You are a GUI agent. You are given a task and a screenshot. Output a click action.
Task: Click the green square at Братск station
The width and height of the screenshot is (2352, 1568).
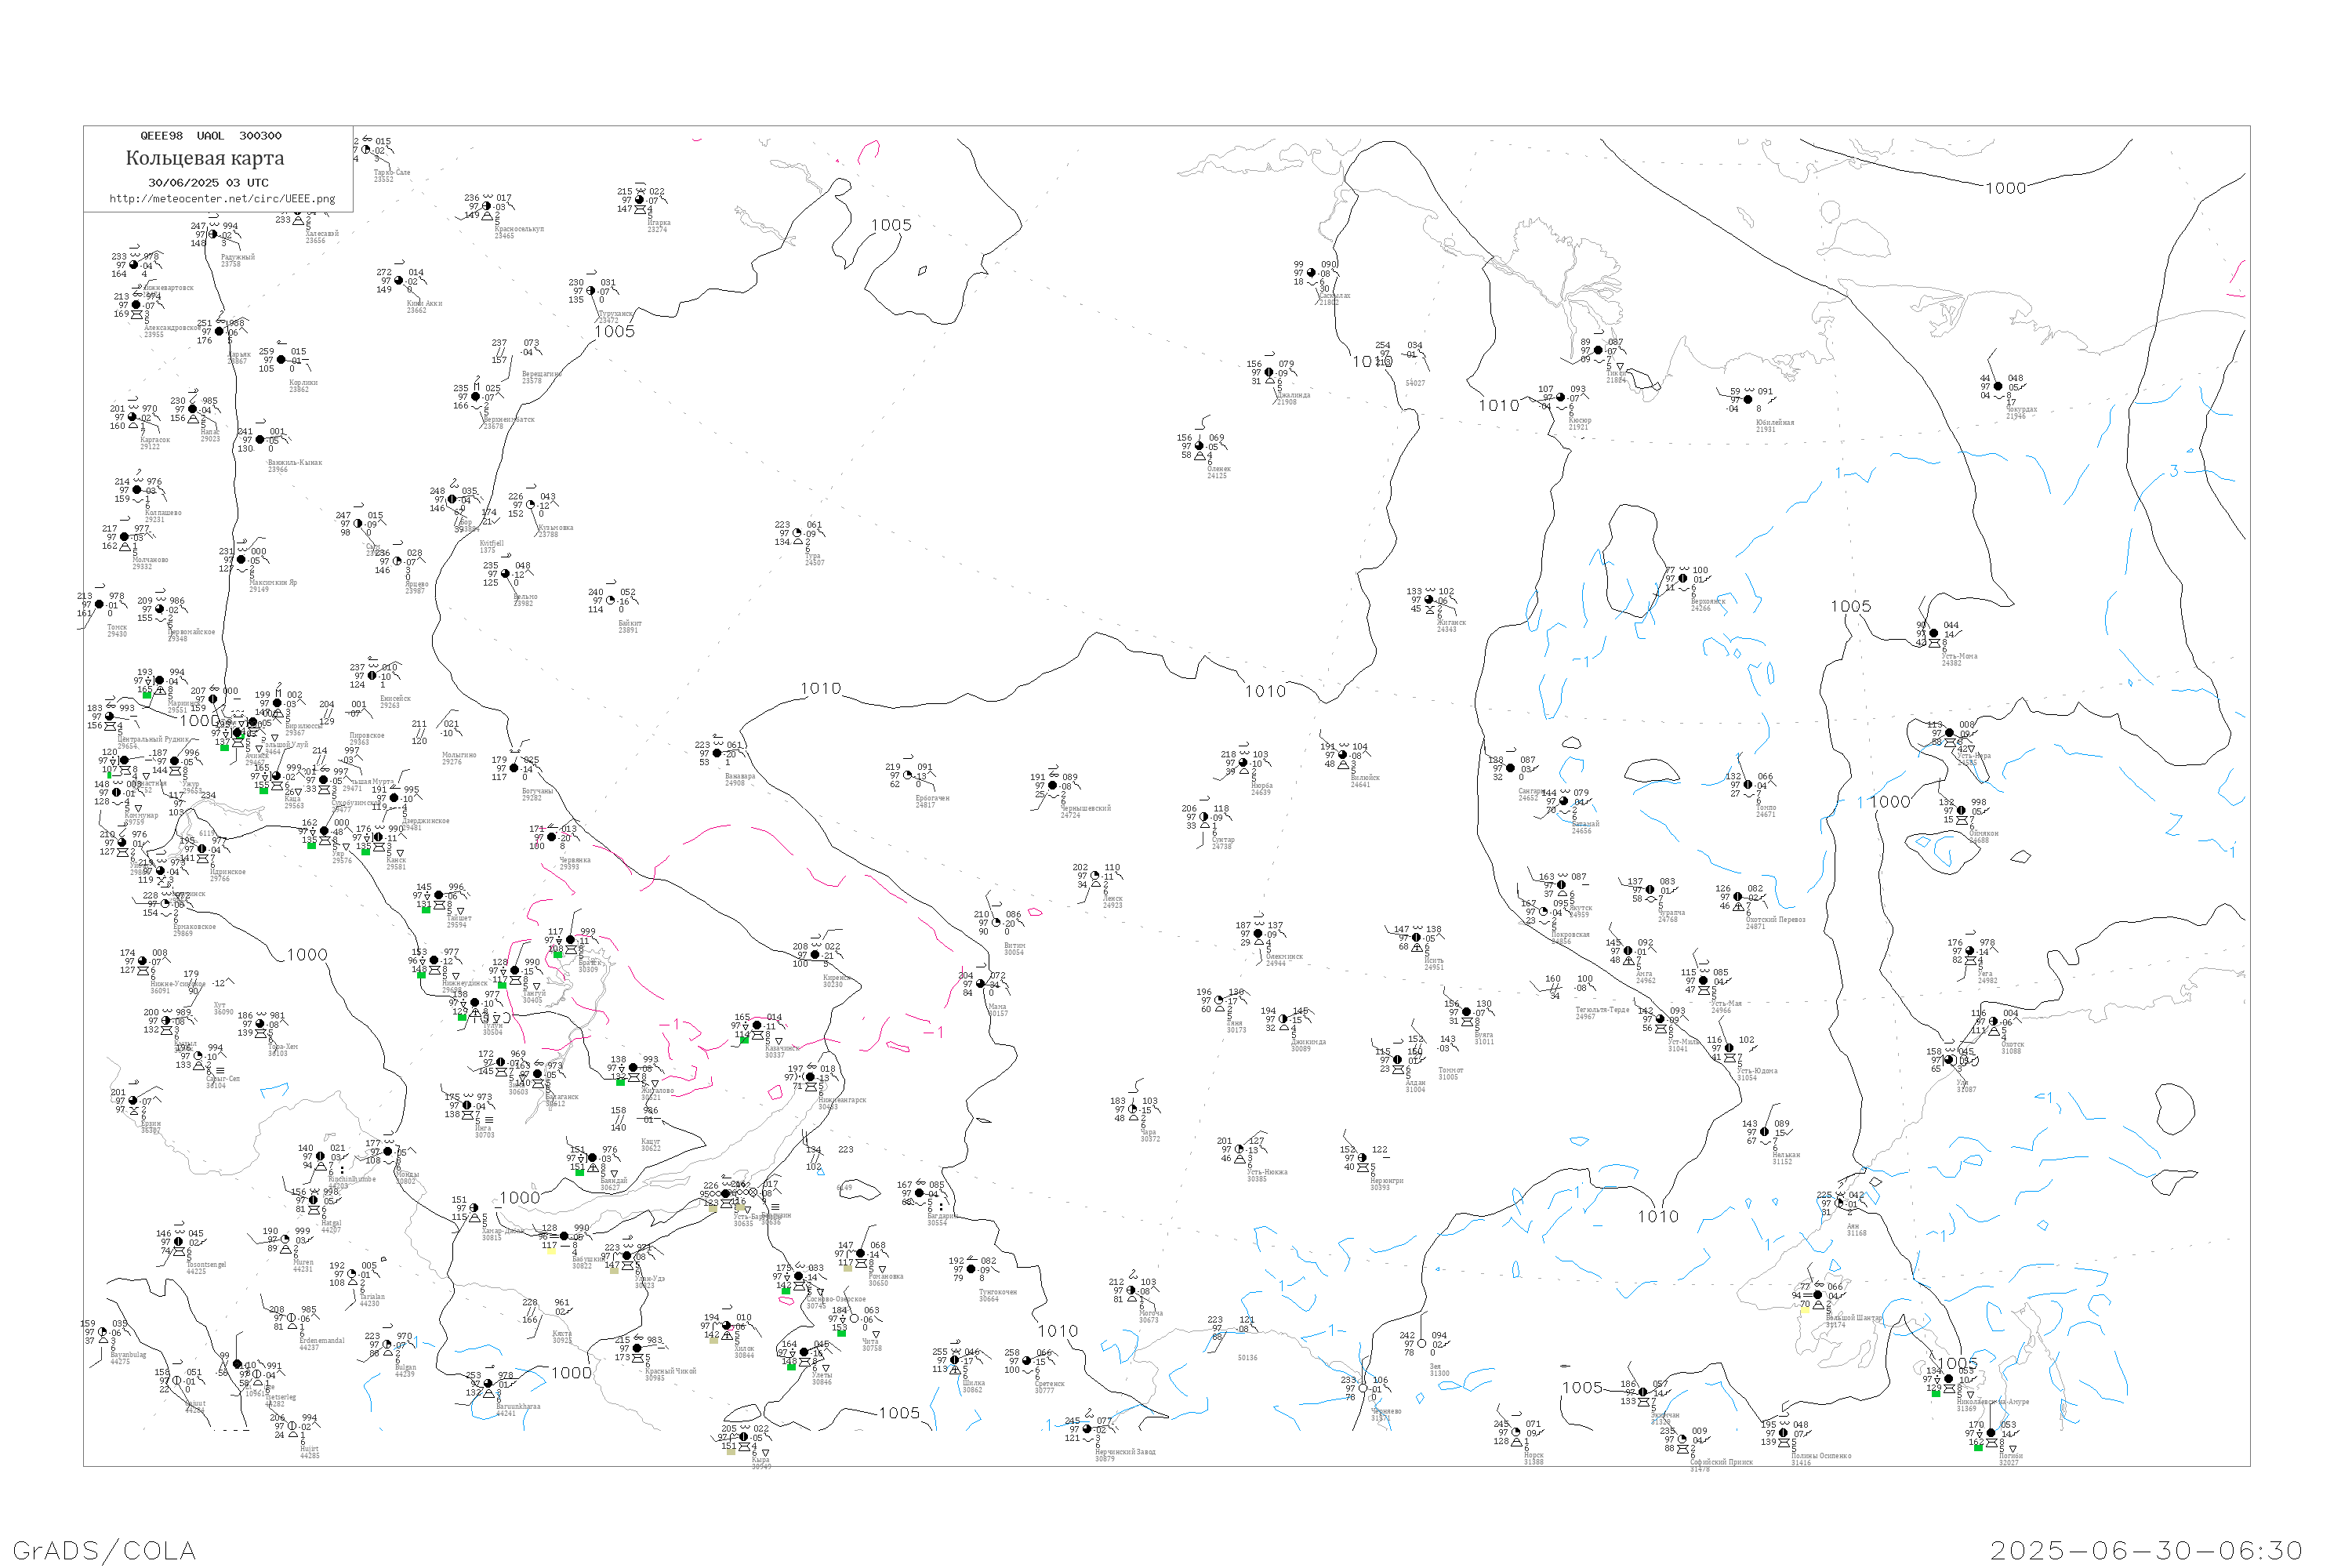click(x=557, y=954)
